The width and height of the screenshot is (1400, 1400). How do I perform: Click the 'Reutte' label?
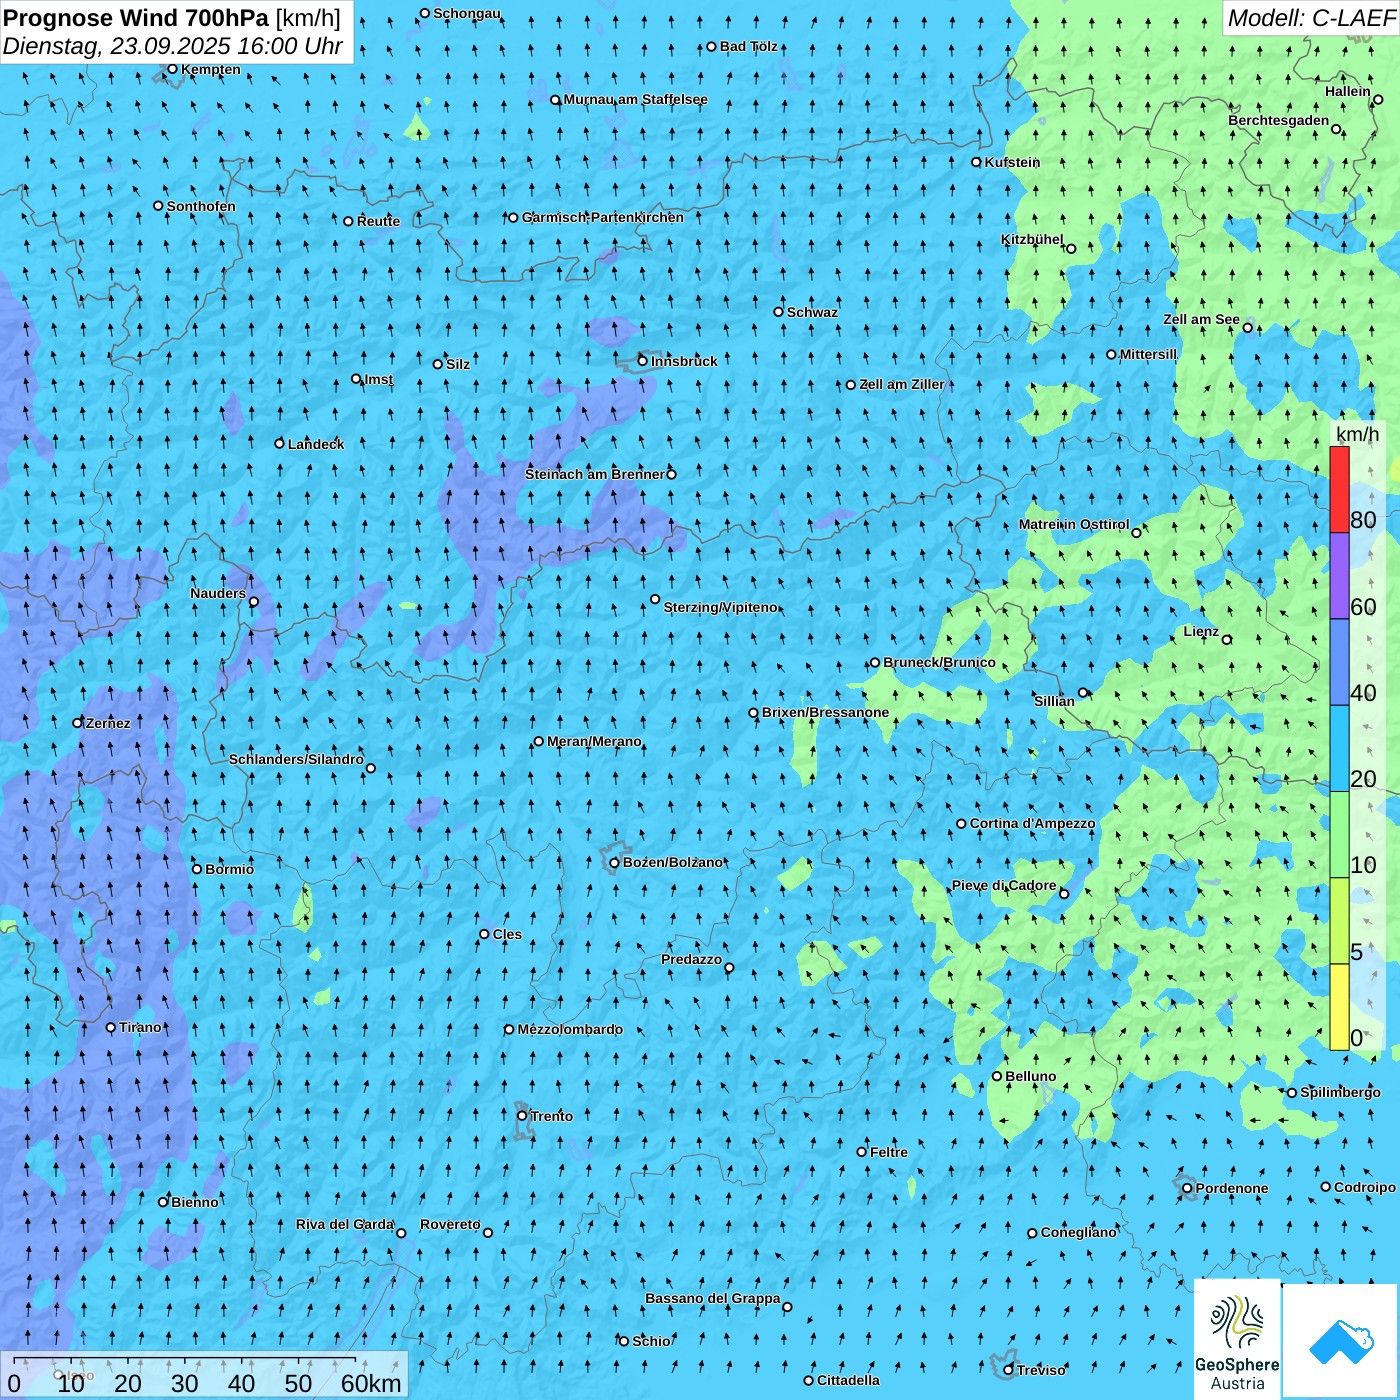pos(378,221)
